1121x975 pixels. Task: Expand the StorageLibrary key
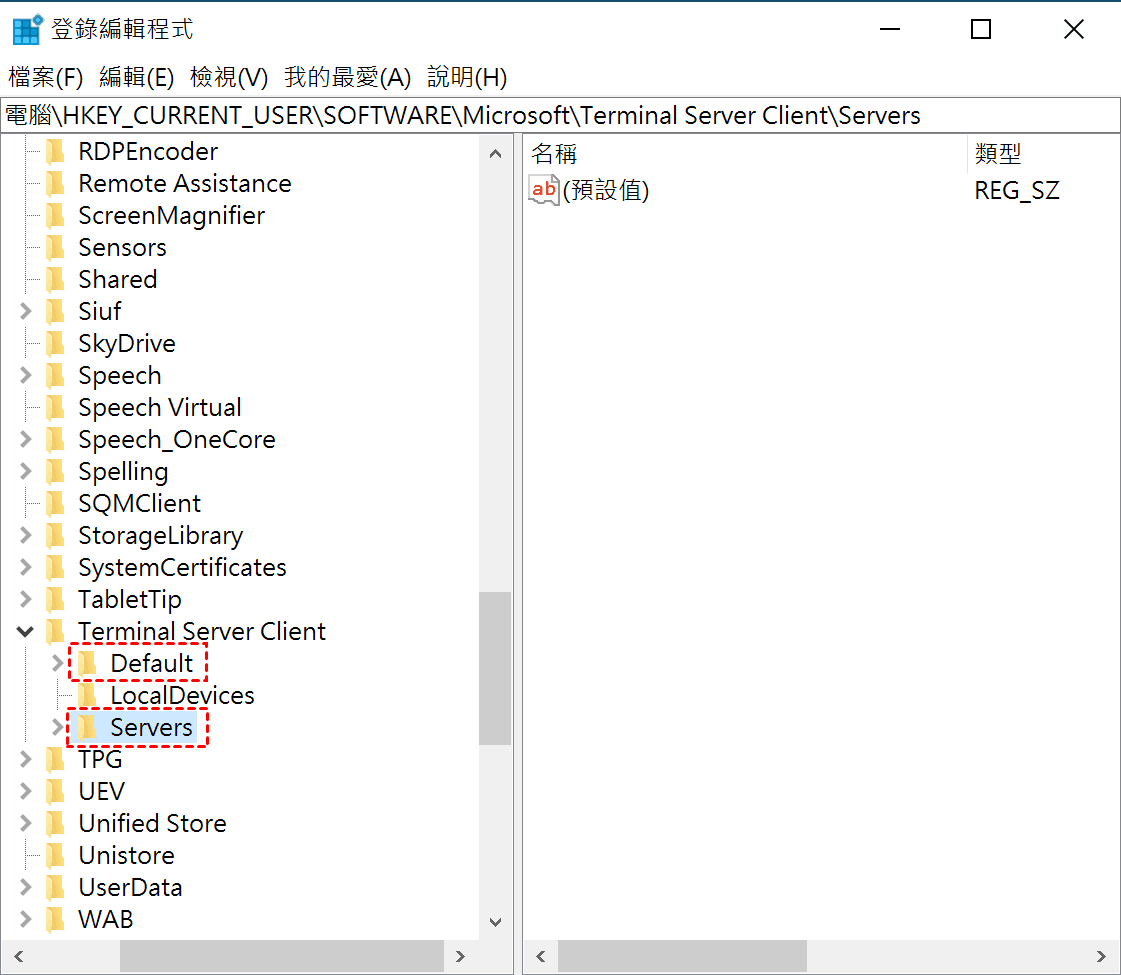tap(25, 535)
